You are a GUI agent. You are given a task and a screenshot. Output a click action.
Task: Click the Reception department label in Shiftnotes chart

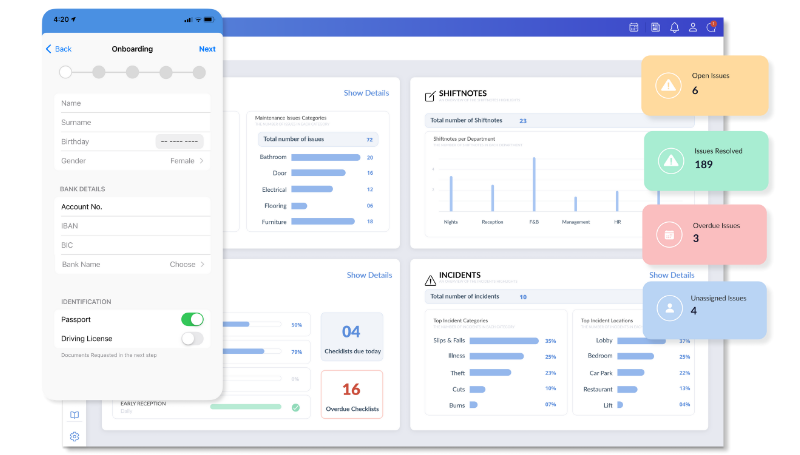[x=492, y=222]
